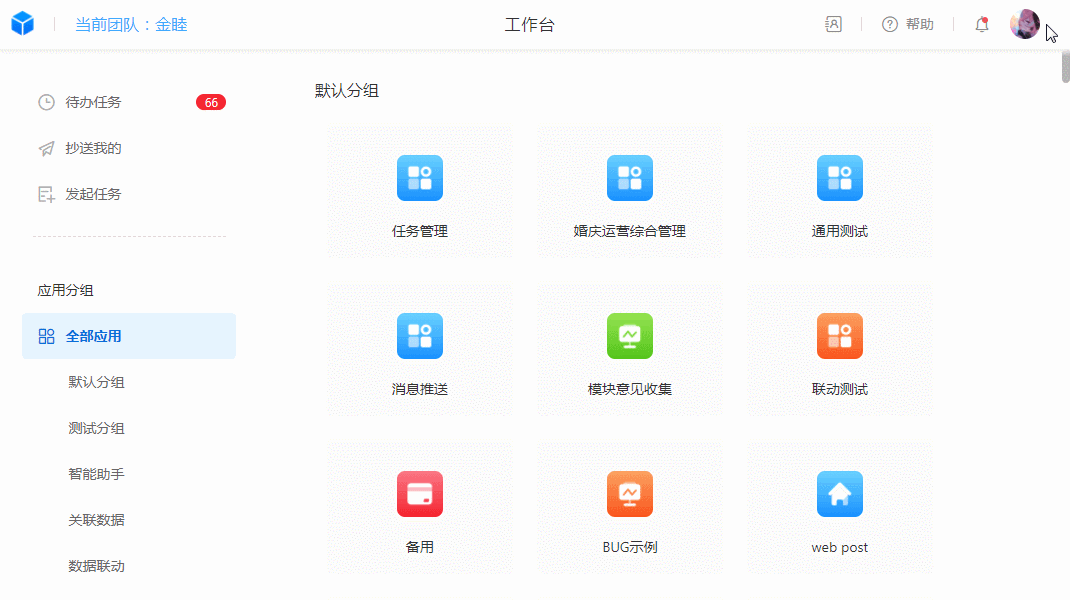
Task: Open the green 模块意见收集 app icon
Action: [x=629, y=336]
